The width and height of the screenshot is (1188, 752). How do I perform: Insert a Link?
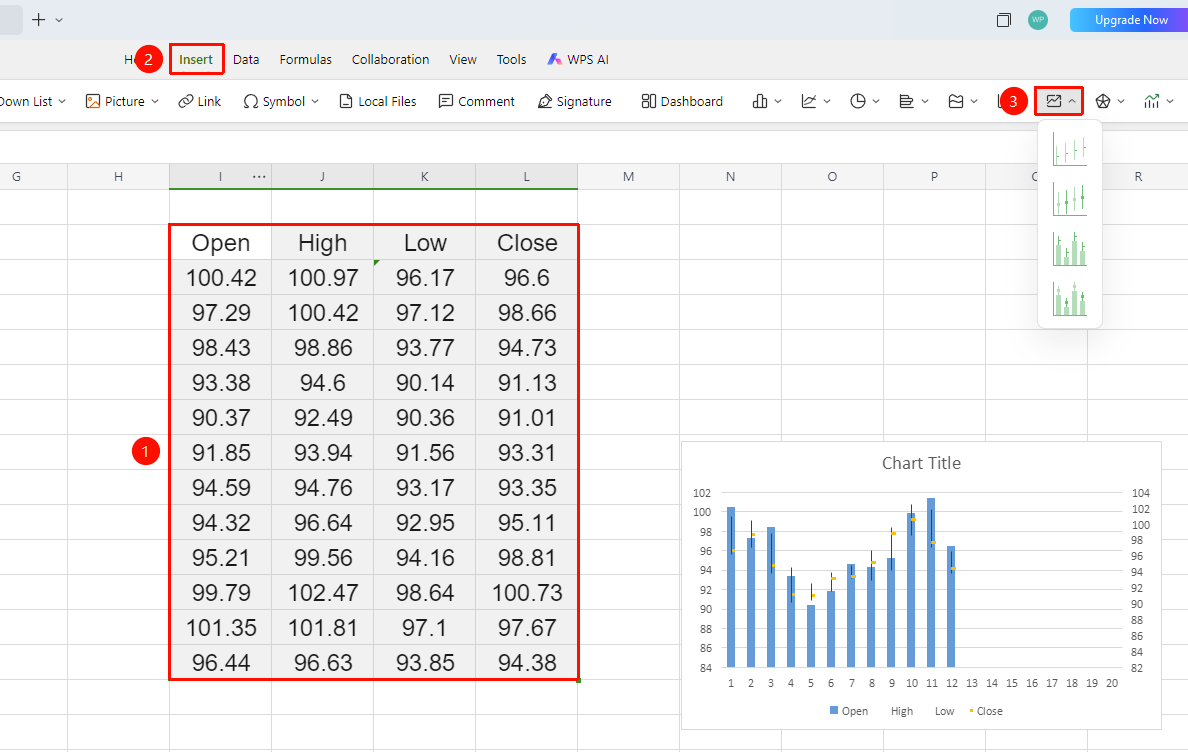click(x=199, y=101)
